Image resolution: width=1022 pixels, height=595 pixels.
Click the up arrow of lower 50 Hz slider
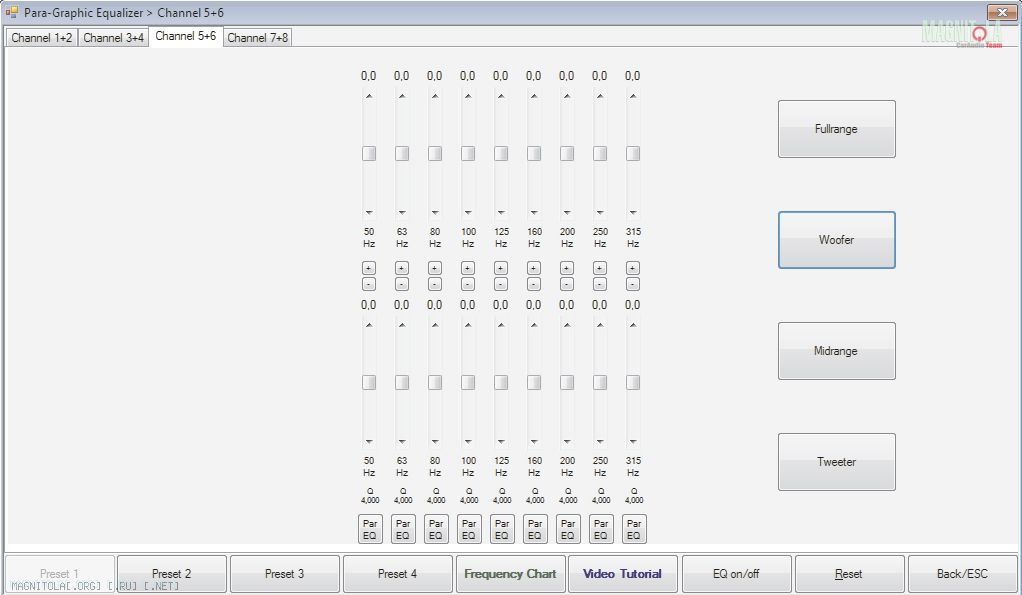click(x=369, y=325)
